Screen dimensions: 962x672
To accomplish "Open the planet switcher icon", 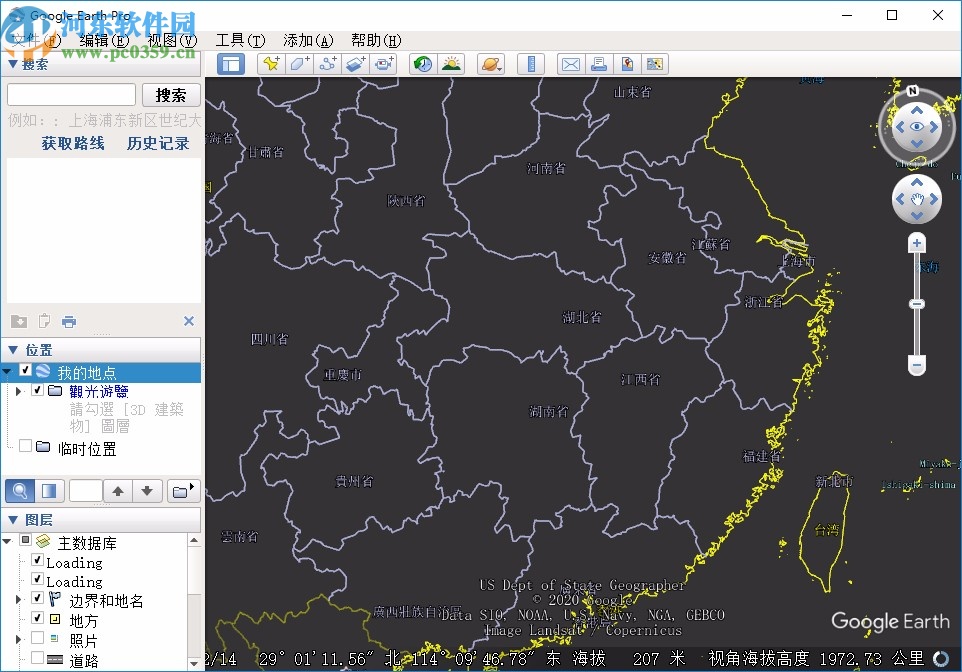I will 491,64.
